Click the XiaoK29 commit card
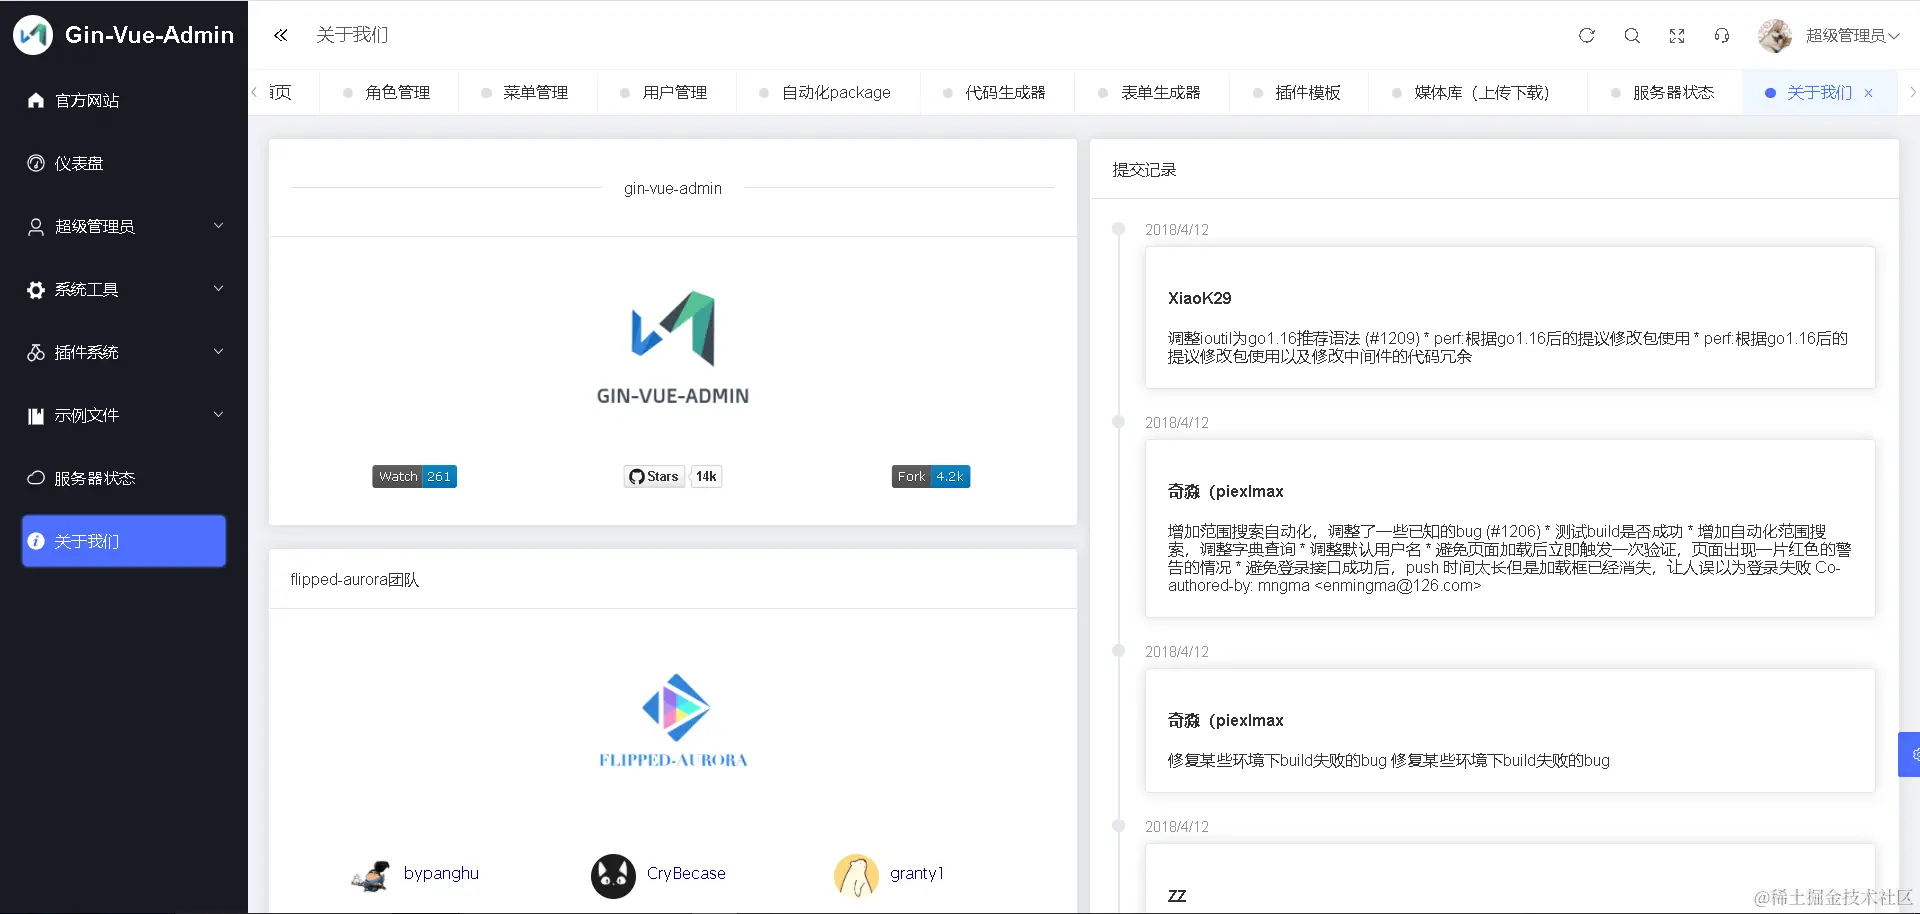Image resolution: width=1920 pixels, height=914 pixels. click(x=1510, y=318)
